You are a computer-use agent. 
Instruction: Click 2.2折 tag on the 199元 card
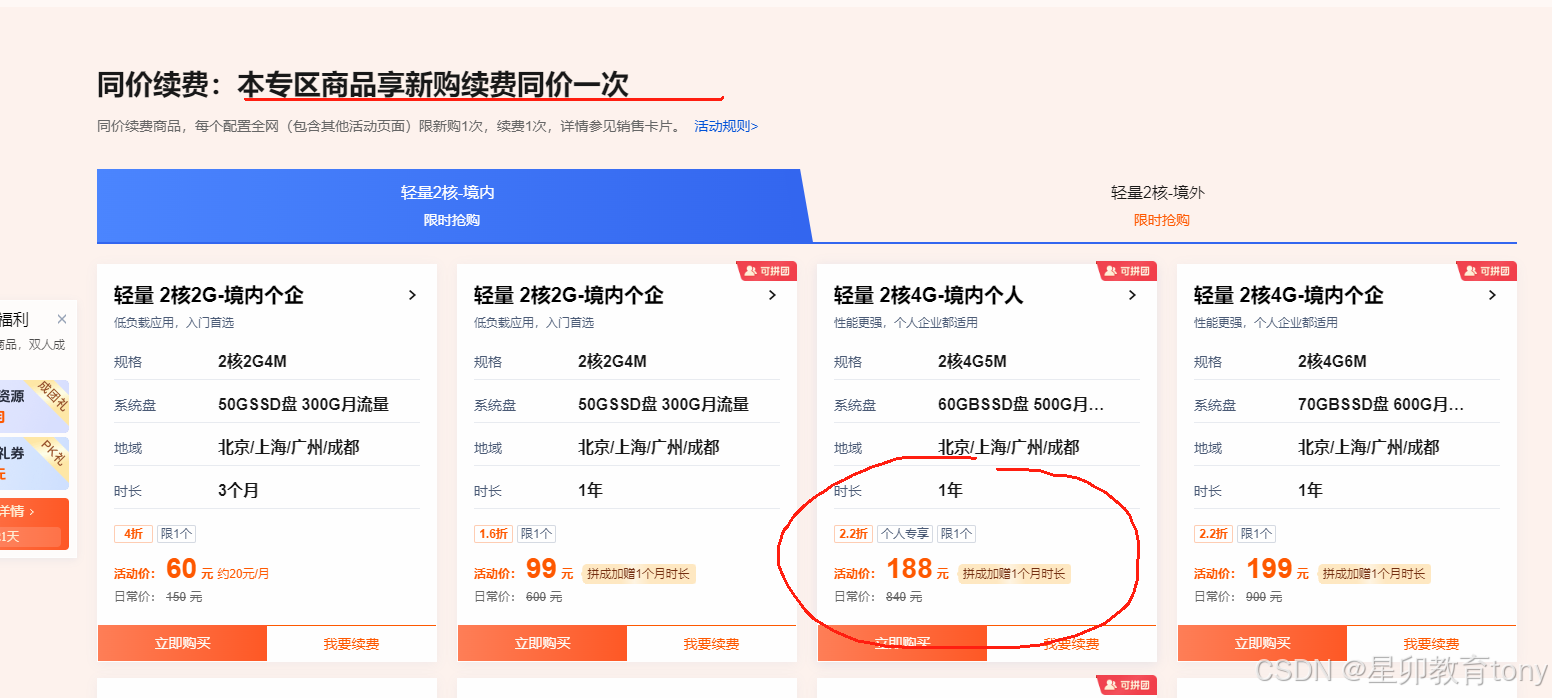click(x=1214, y=534)
